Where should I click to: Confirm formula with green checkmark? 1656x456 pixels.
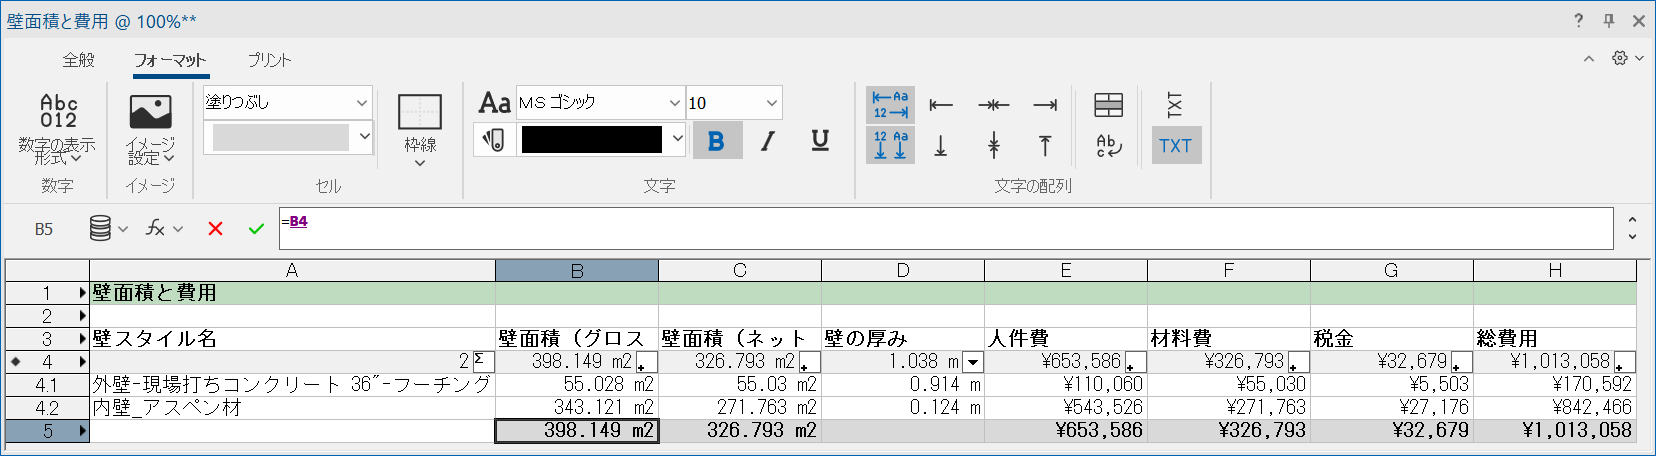pos(256,229)
